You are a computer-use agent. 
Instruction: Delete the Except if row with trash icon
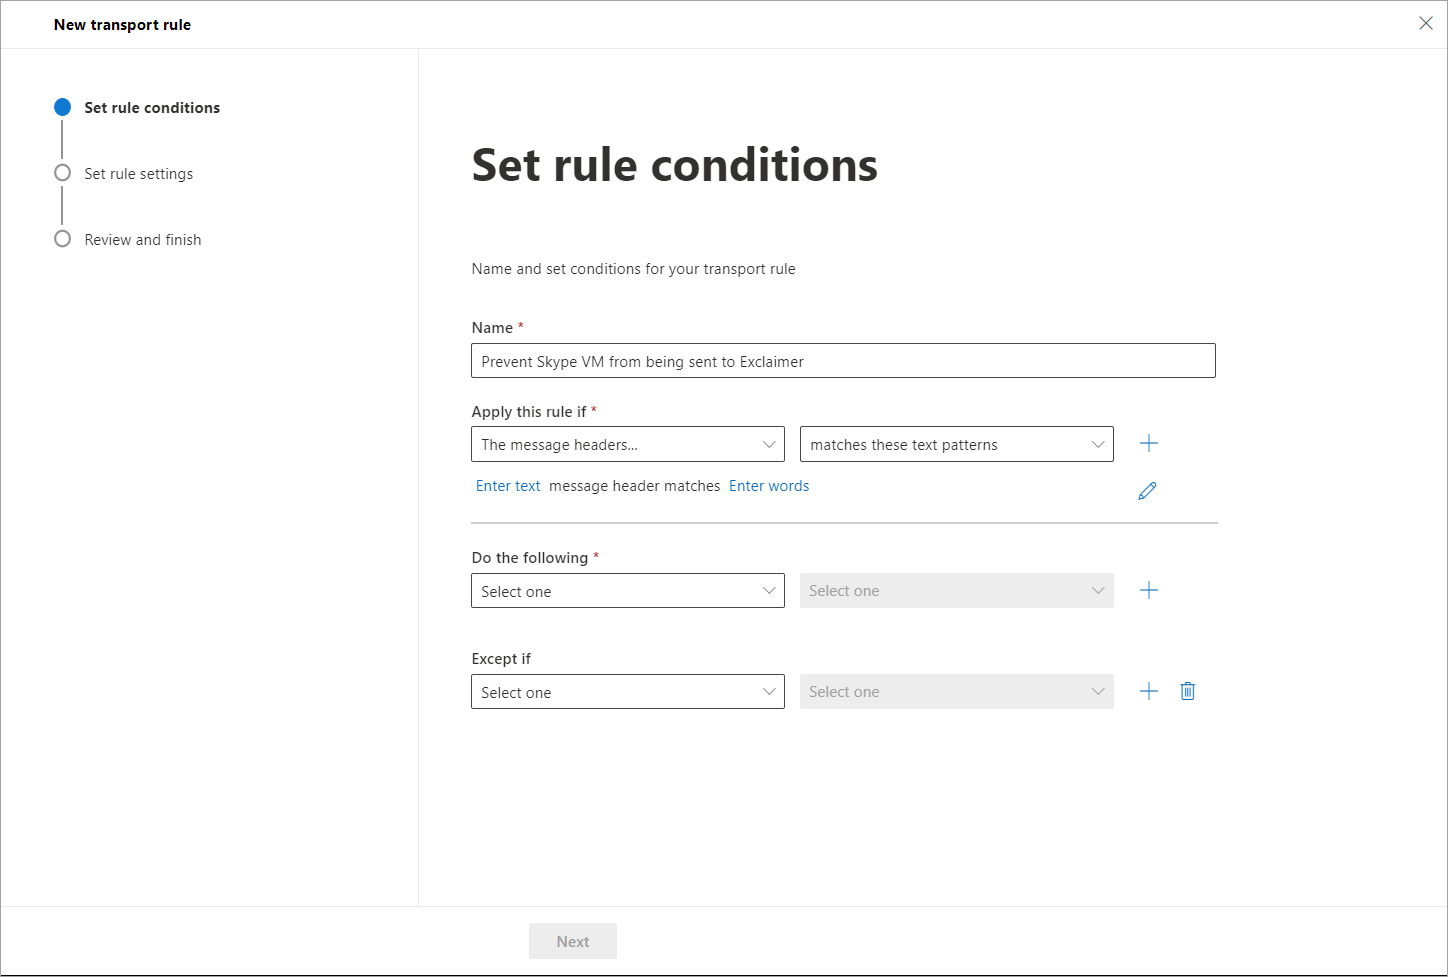tap(1188, 692)
